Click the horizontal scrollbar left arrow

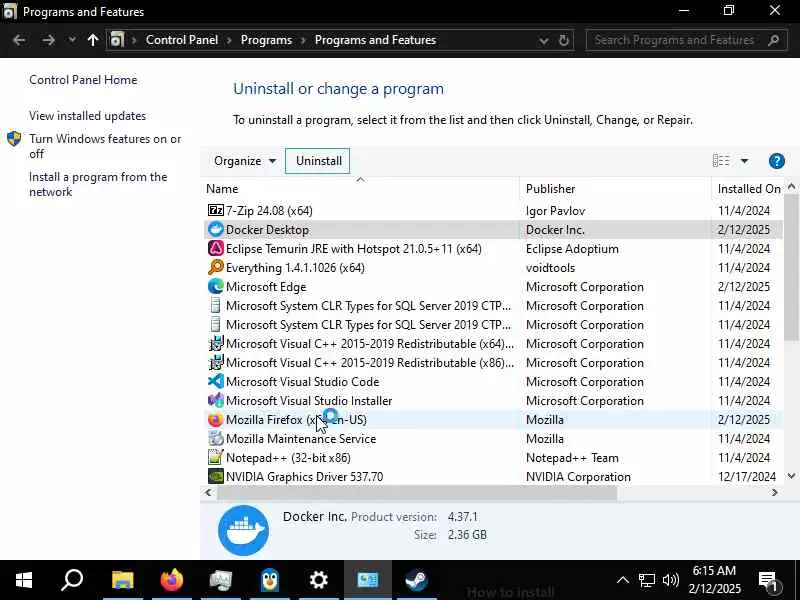tap(208, 492)
